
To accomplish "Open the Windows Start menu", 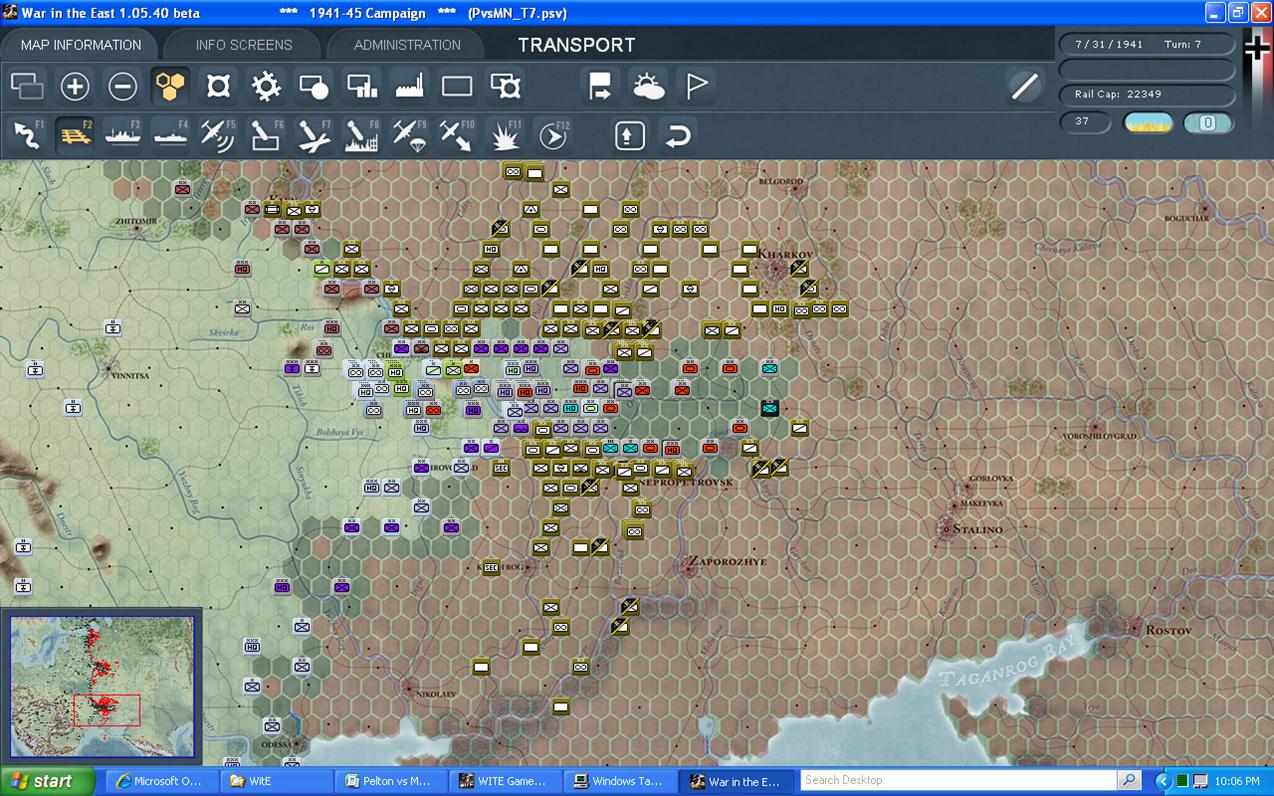I will tap(48, 781).
